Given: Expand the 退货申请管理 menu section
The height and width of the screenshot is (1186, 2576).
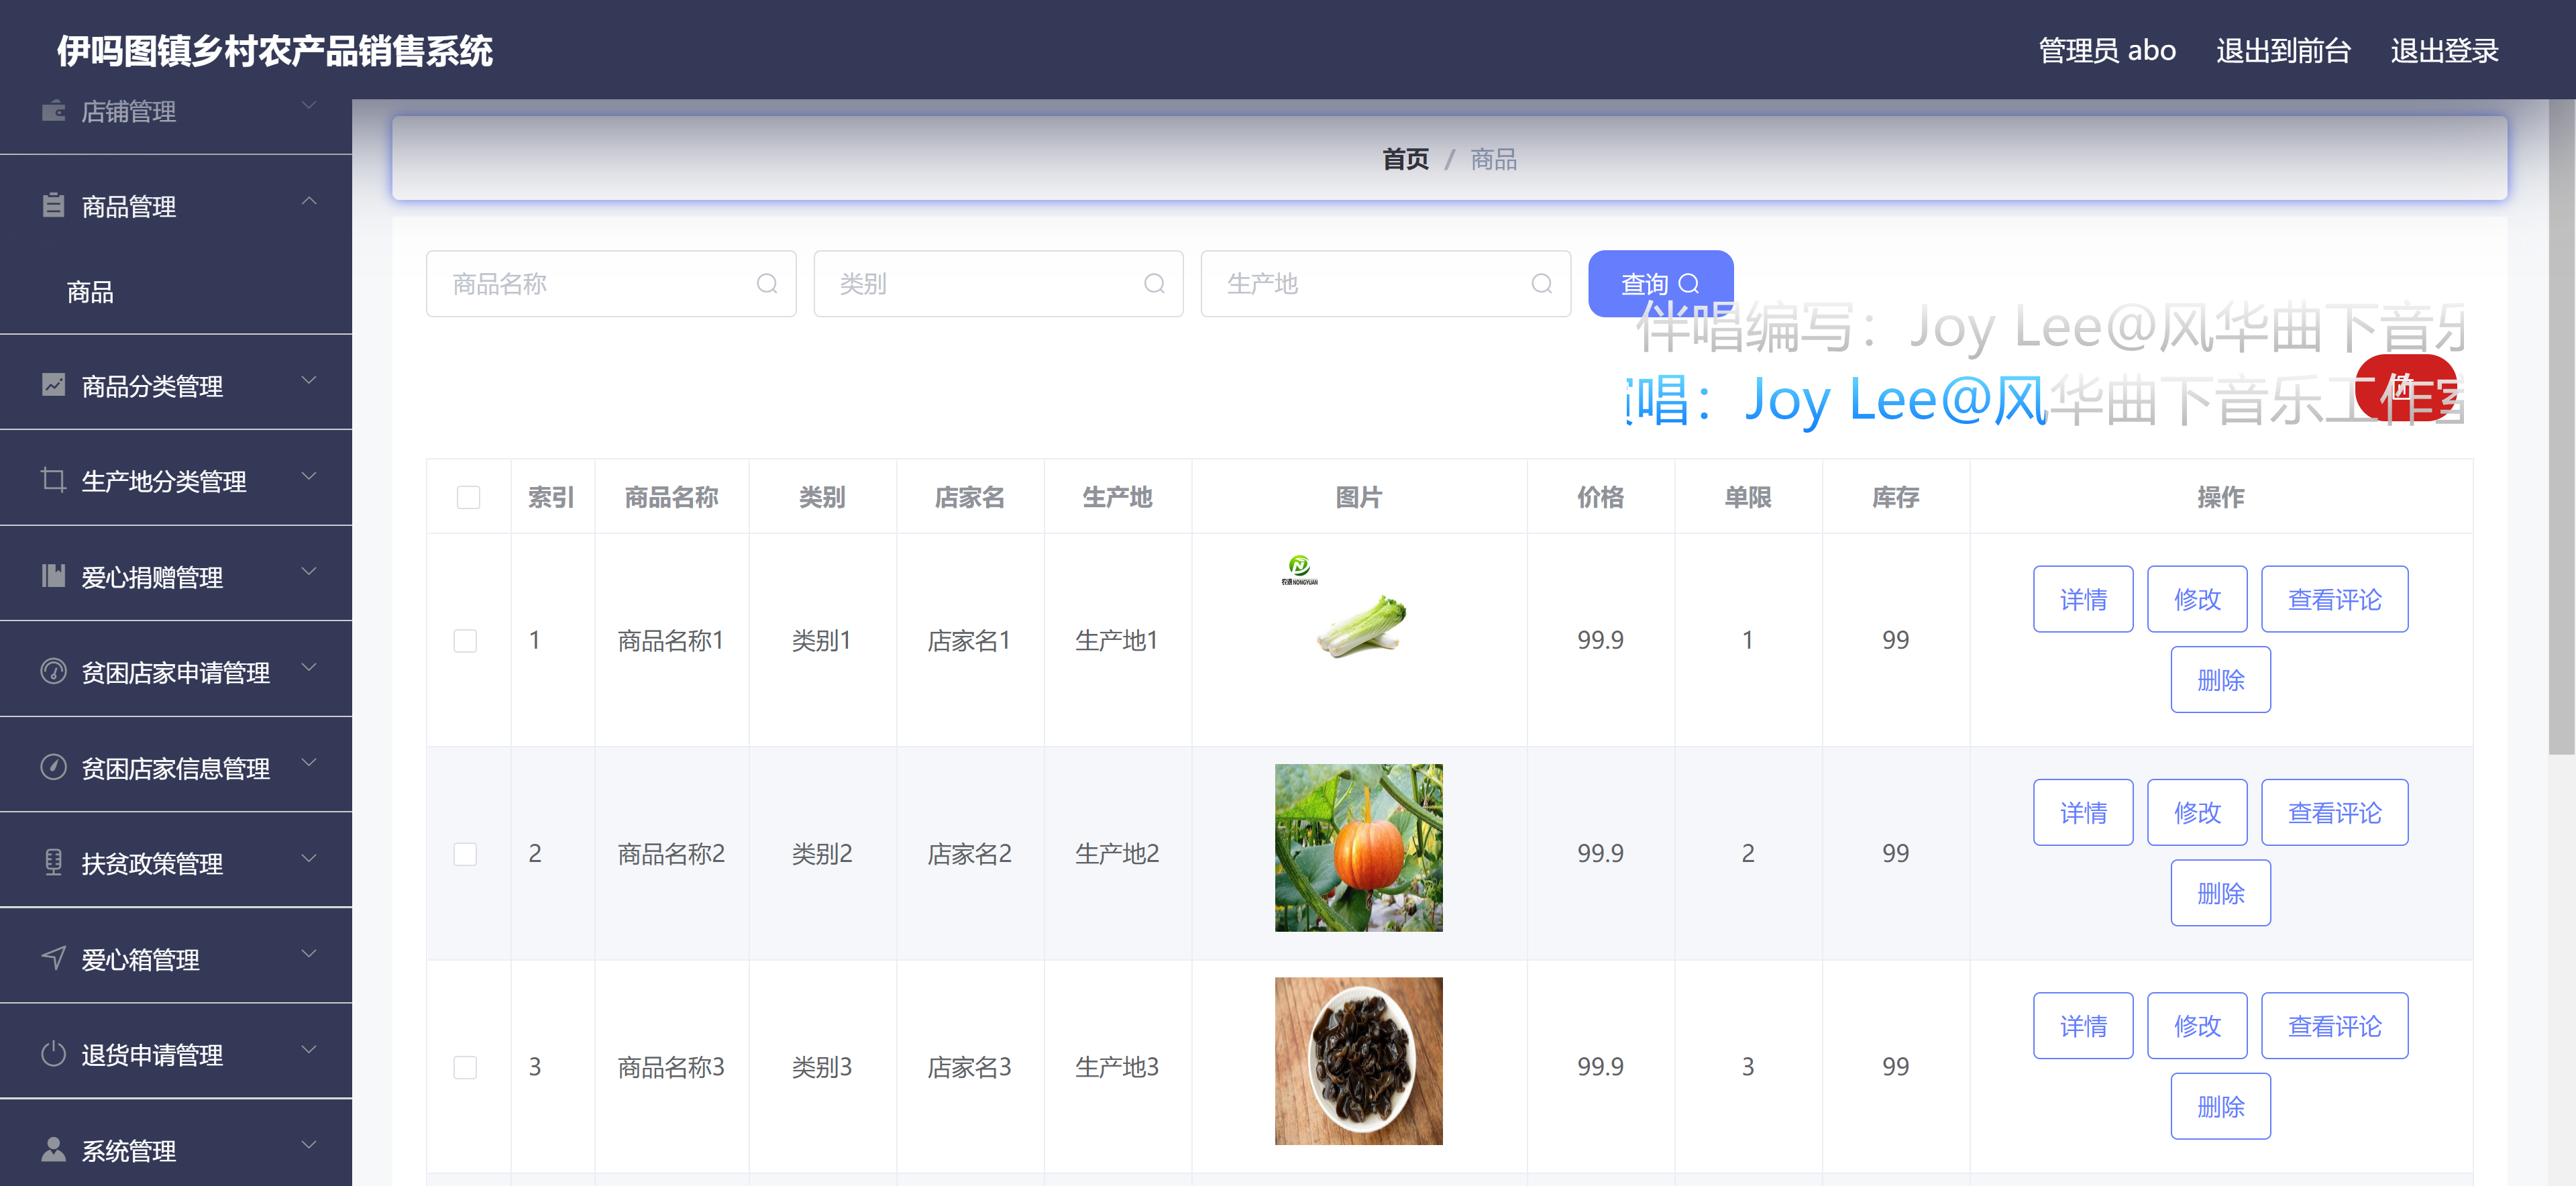Looking at the screenshot, I should coord(308,1050).
